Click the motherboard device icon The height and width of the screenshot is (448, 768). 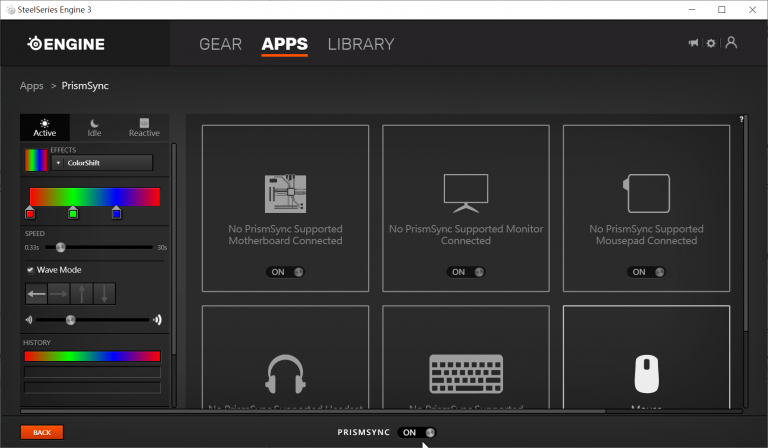point(286,193)
